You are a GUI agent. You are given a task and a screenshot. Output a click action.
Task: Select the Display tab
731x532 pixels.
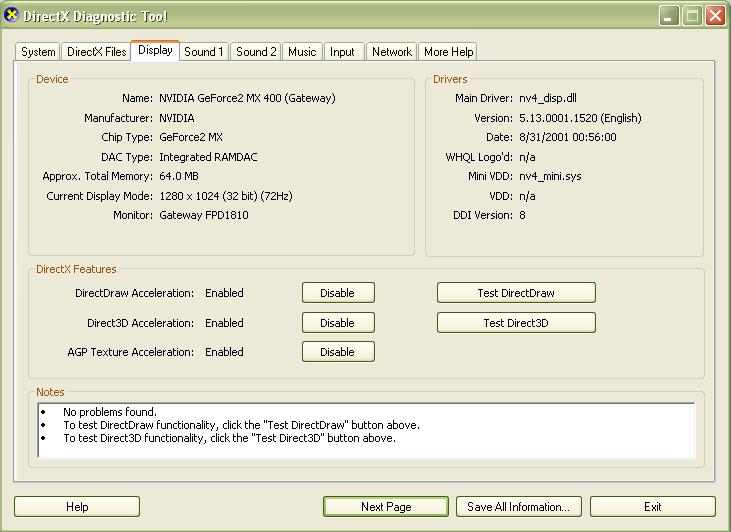tap(155, 50)
